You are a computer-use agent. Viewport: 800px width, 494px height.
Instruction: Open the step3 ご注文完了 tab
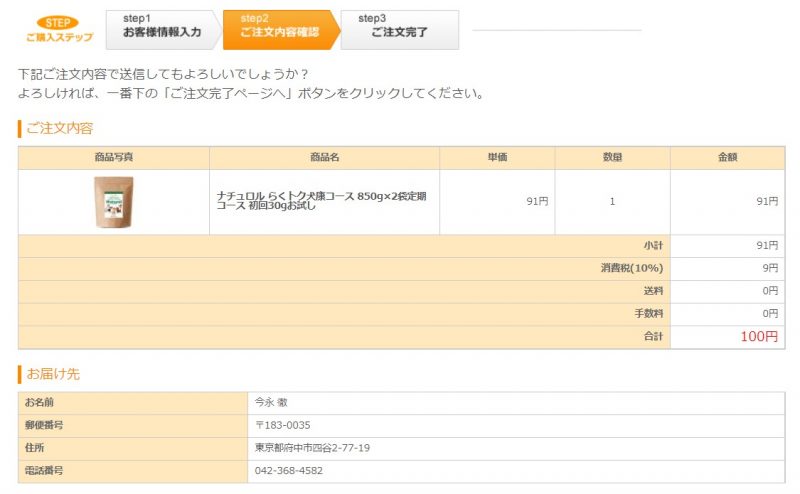point(398,30)
